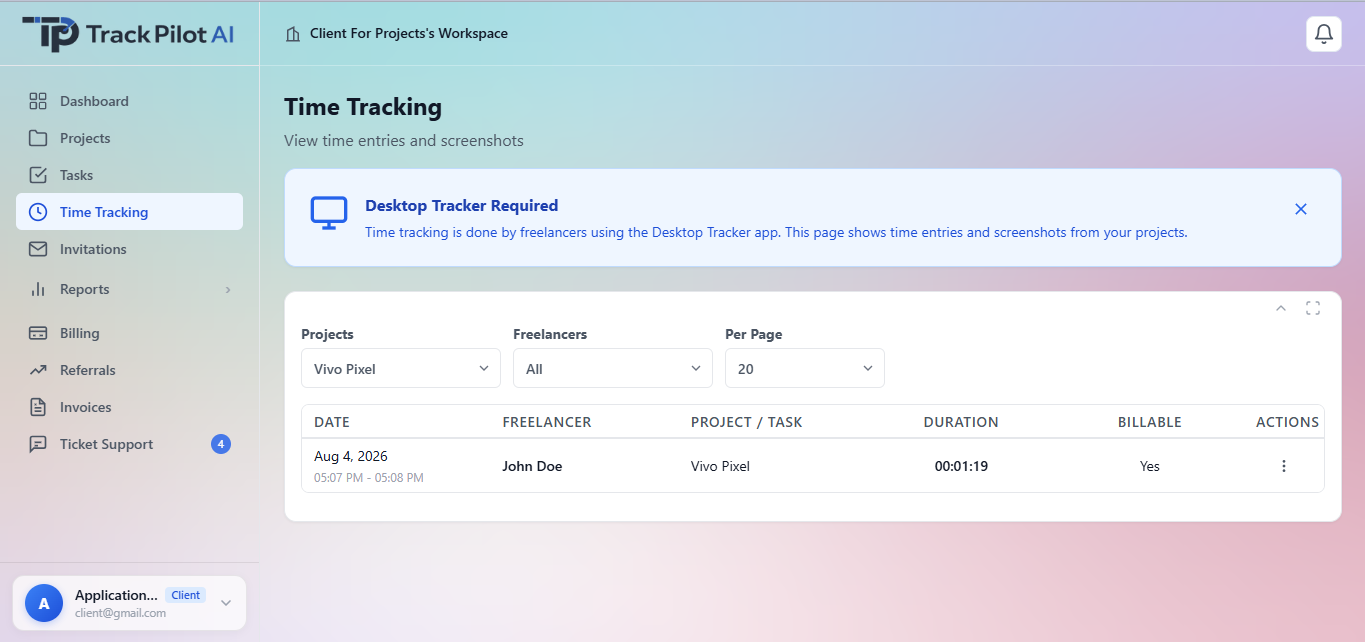Click the DATE column header
The width and height of the screenshot is (1365, 642).
click(x=332, y=422)
